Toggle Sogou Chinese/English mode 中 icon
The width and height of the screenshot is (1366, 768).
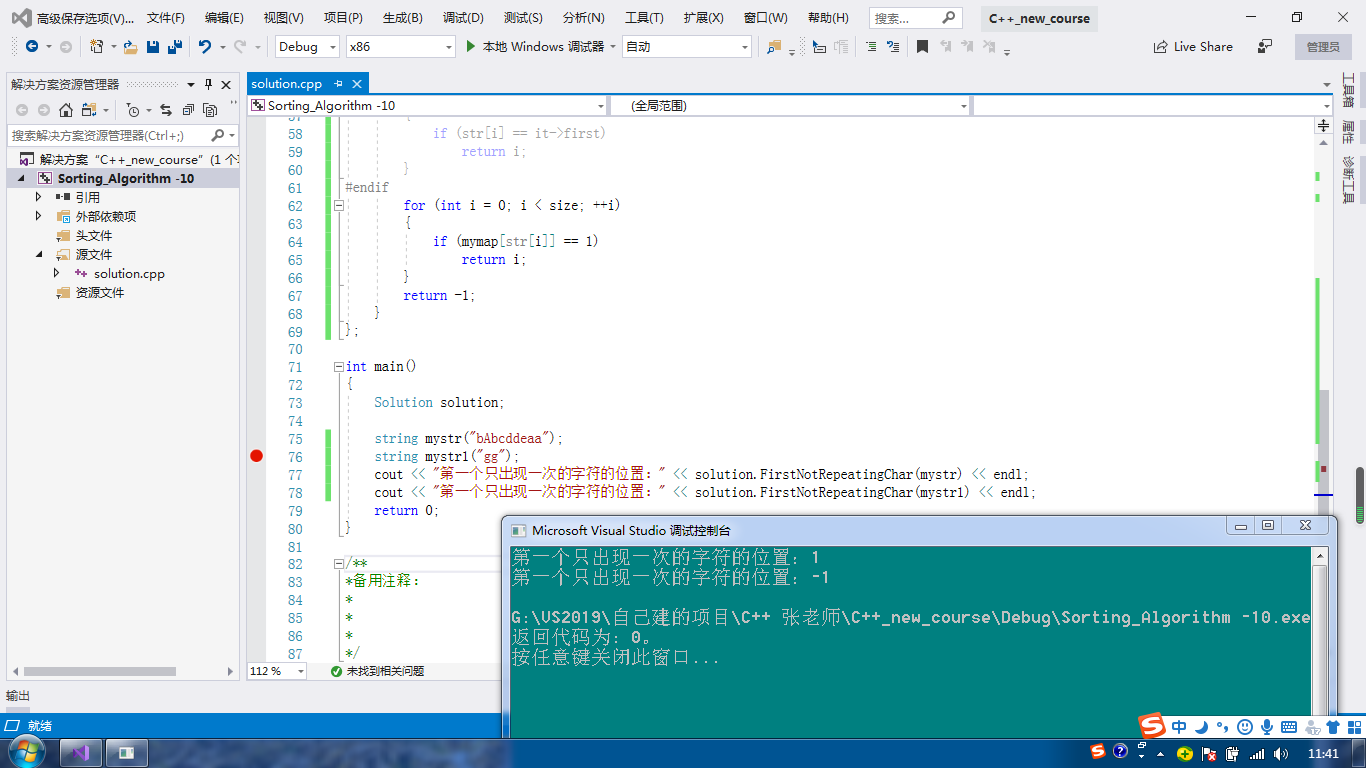point(1180,727)
